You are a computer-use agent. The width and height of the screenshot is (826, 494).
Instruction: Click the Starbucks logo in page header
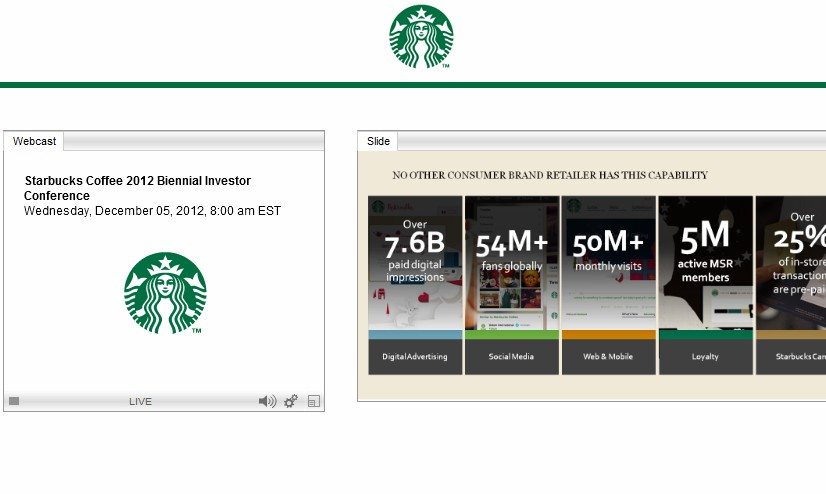[421, 37]
